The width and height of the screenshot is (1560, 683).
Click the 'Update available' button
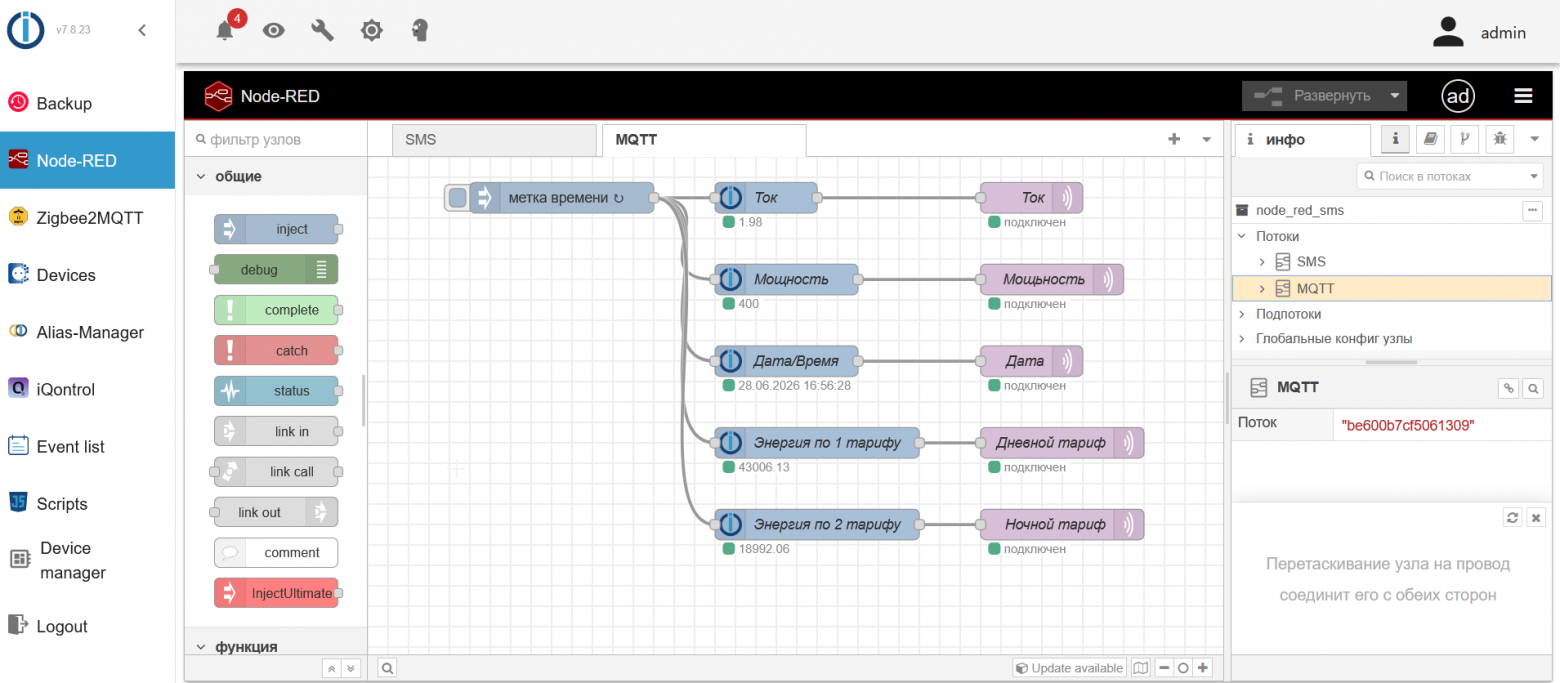[1069, 668]
